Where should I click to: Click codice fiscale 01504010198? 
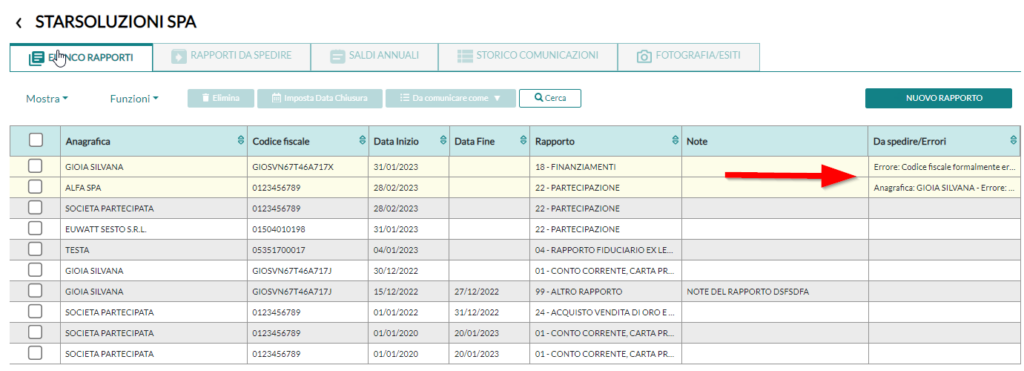coord(308,229)
